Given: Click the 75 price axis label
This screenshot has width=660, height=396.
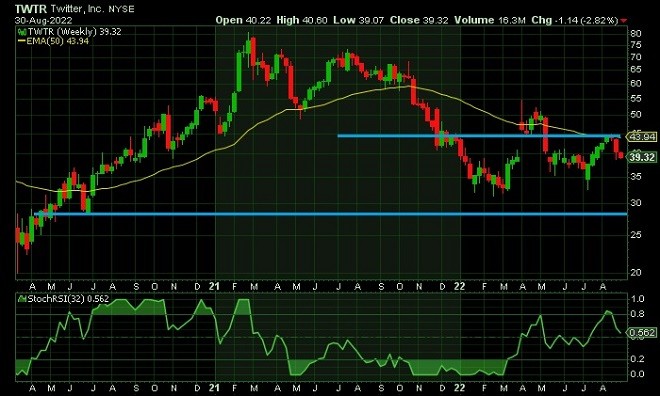Looking at the screenshot, I should (x=636, y=45).
